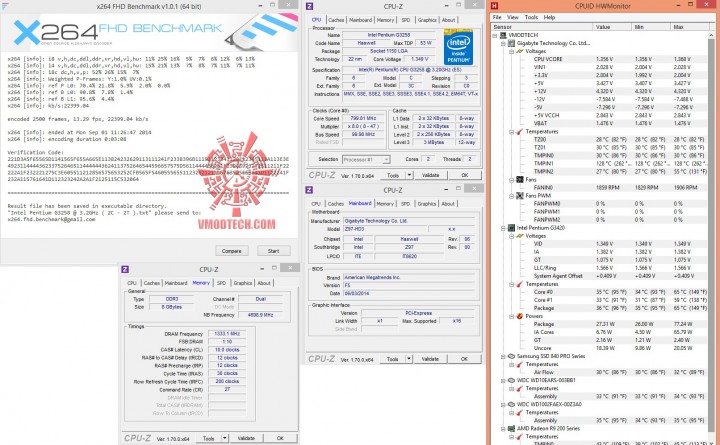
Task: Switch to the SPD tab in CPU-Z Memory window
Action: (x=221, y=283)
